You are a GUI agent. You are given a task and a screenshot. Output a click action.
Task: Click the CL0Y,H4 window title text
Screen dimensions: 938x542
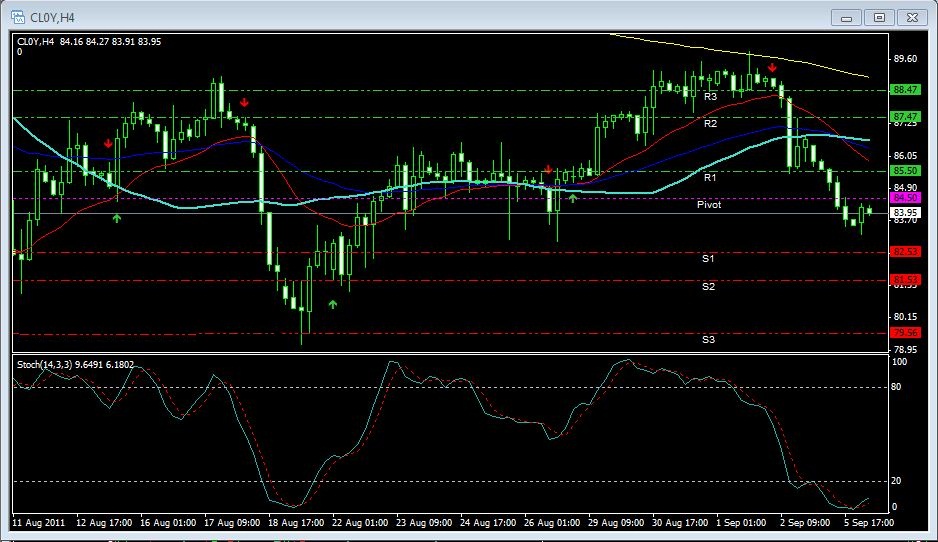tap(52, 18)
